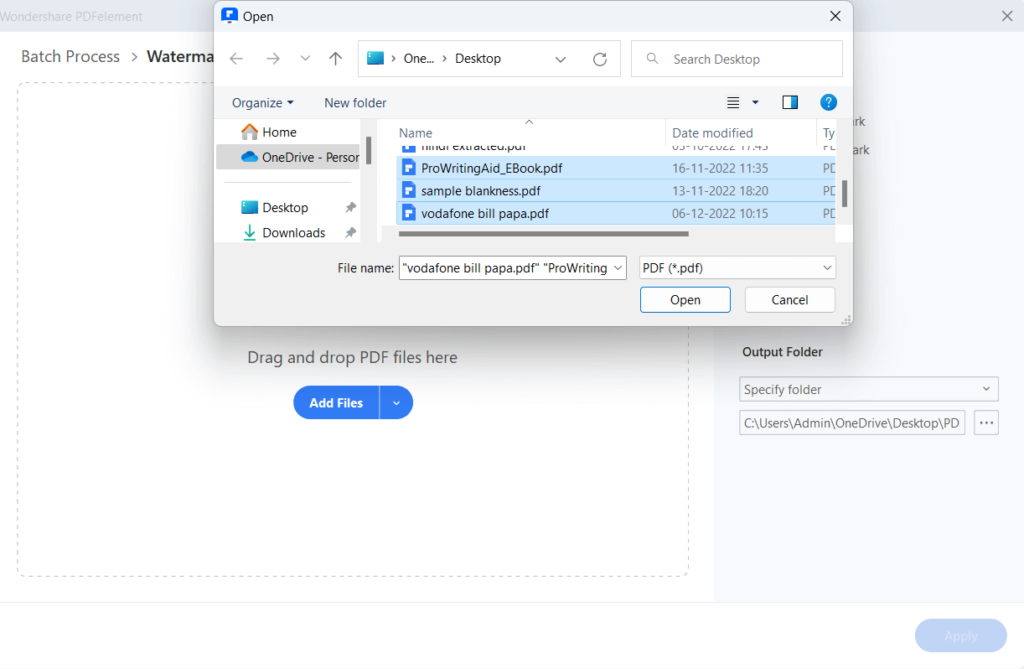Toggle the preview pane icon
The height and width of the screenshot is (669, 1024).
(x=790, y=103)
